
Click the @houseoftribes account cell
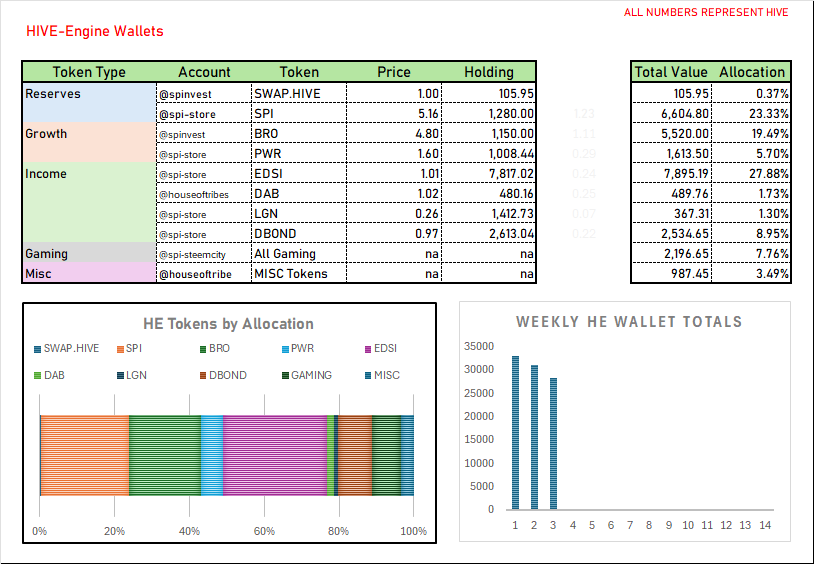coord(204,194)
